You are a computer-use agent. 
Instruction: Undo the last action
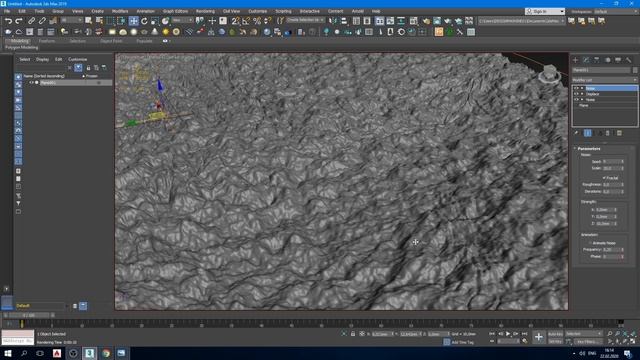pyautogui.click(x=8, y=21)
